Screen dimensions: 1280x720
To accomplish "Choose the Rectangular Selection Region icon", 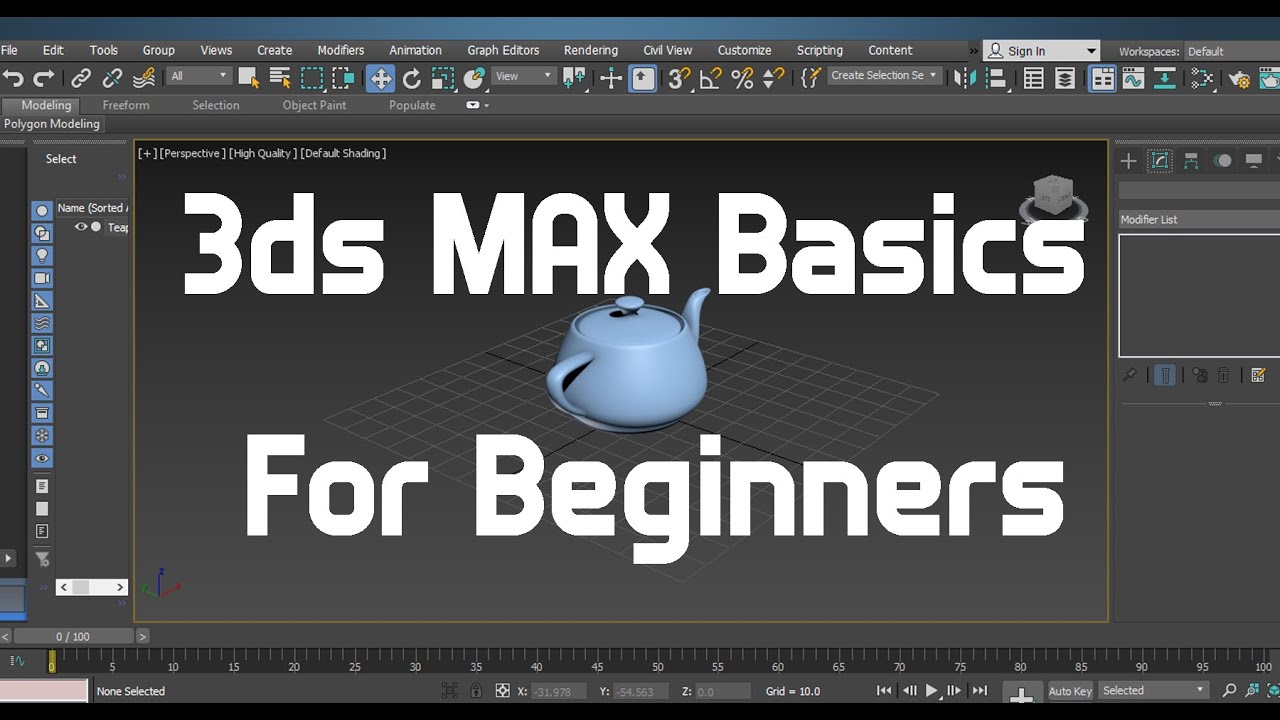I will 312,78.
